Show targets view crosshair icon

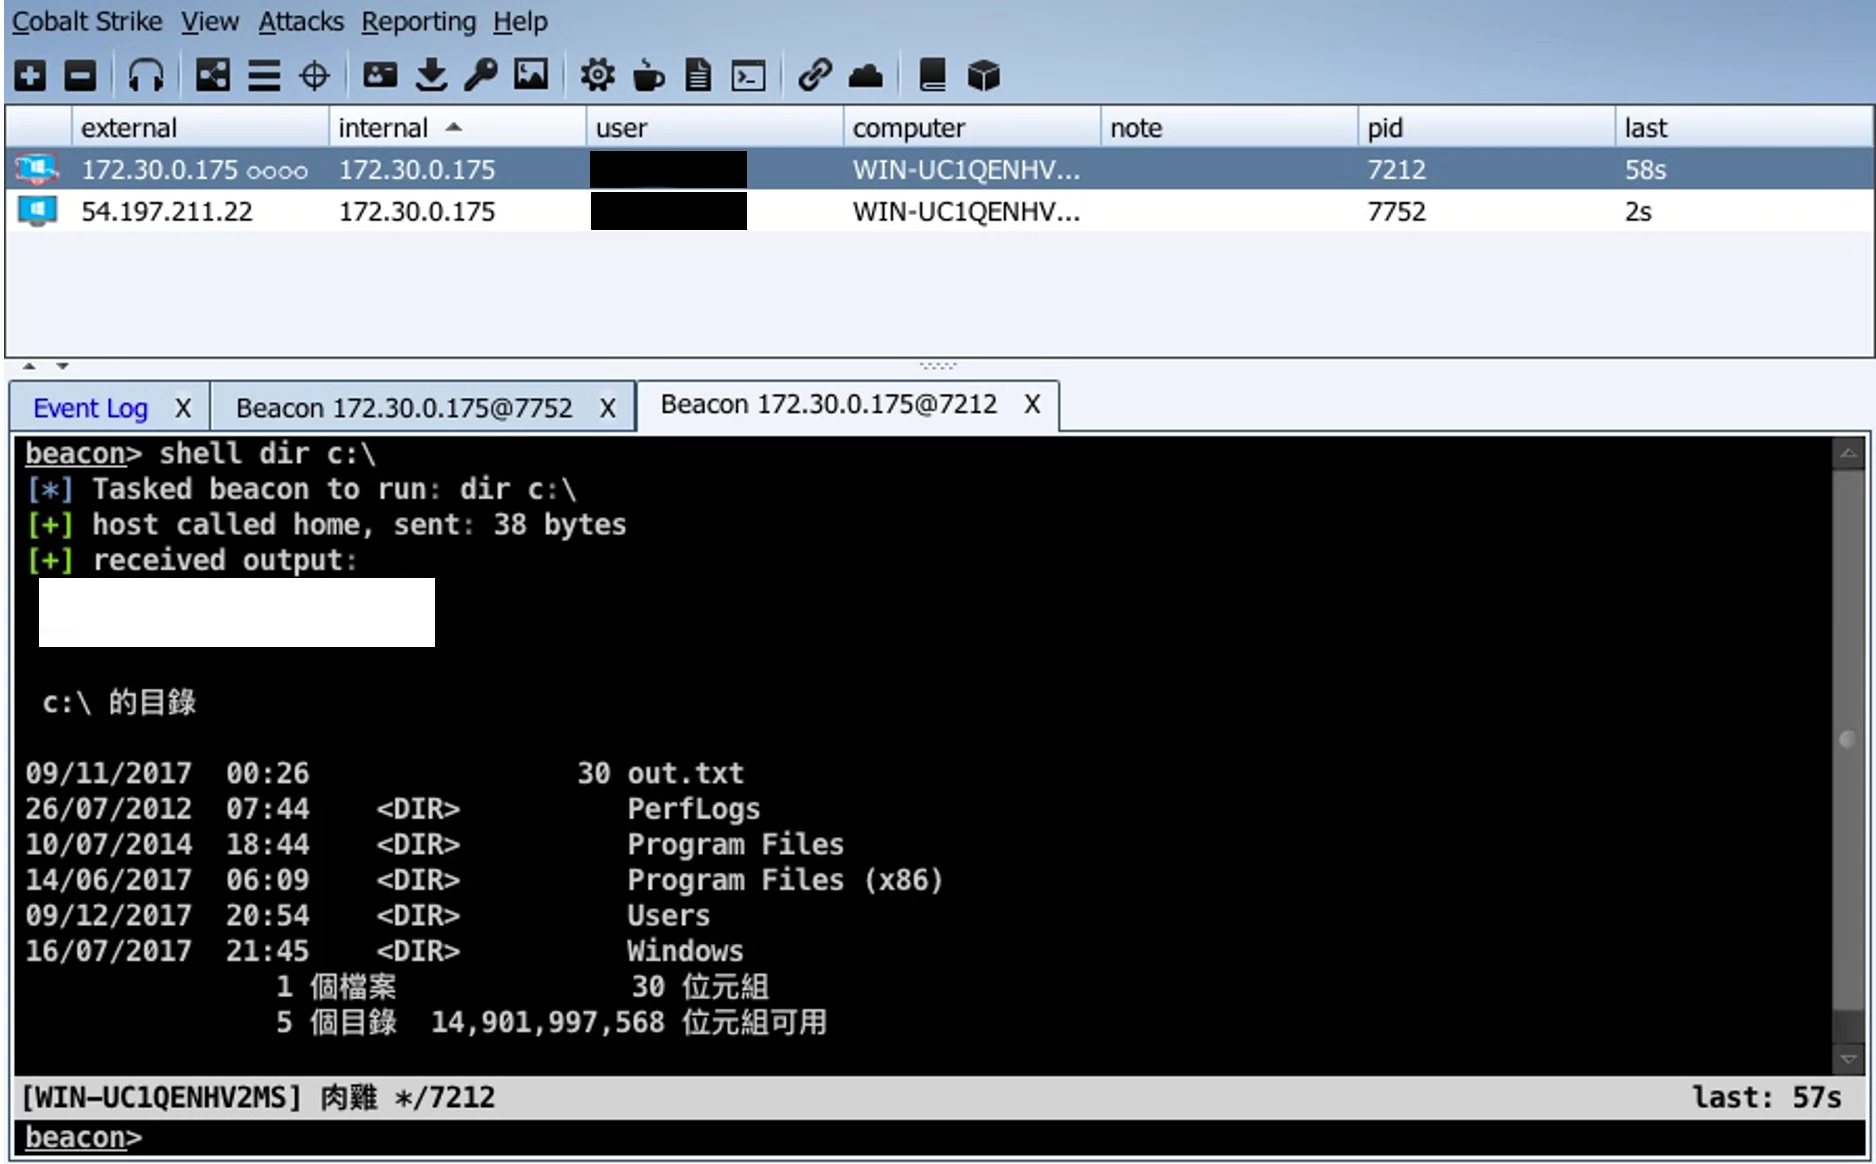coord(314,75)
